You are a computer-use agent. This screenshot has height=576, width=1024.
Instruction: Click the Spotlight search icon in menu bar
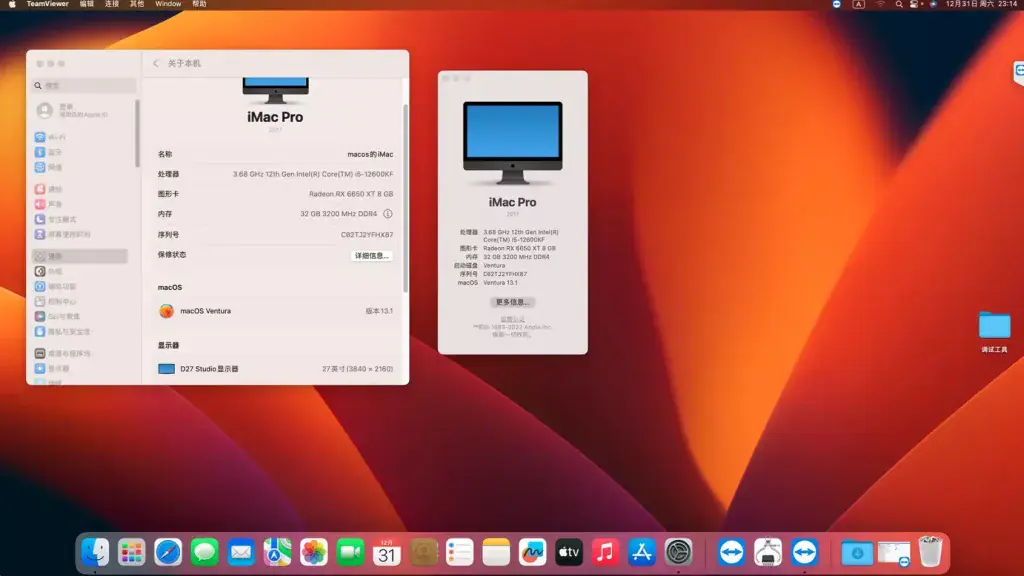tap(899, 4)
